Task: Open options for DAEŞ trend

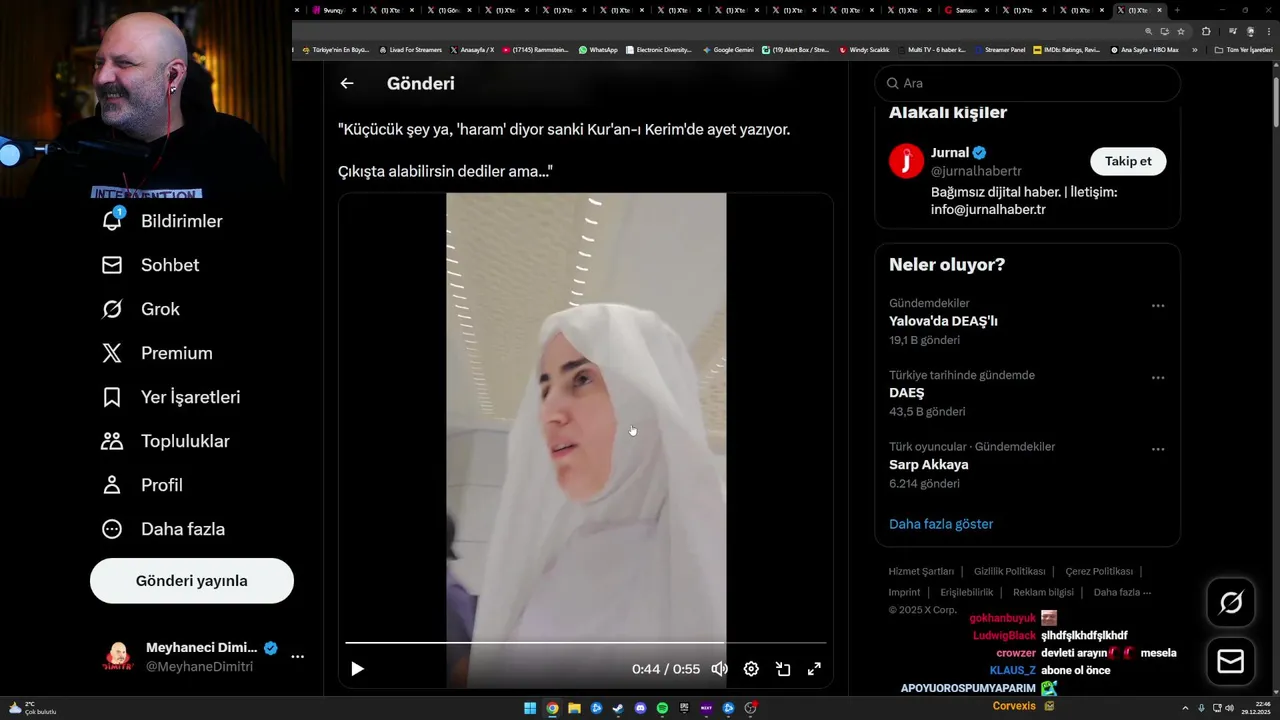Action: coord(1158,378)
